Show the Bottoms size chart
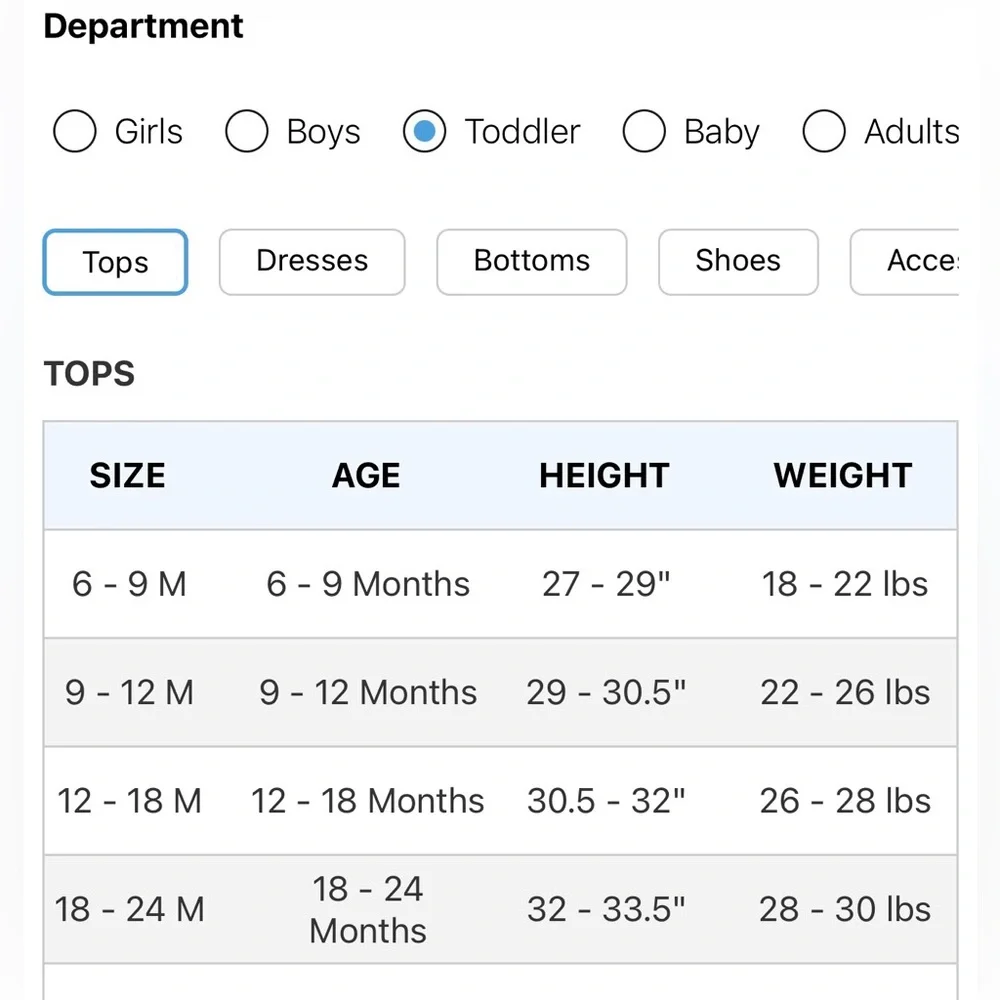Viewport: 1000px width, 1000px height. (532, 262)
